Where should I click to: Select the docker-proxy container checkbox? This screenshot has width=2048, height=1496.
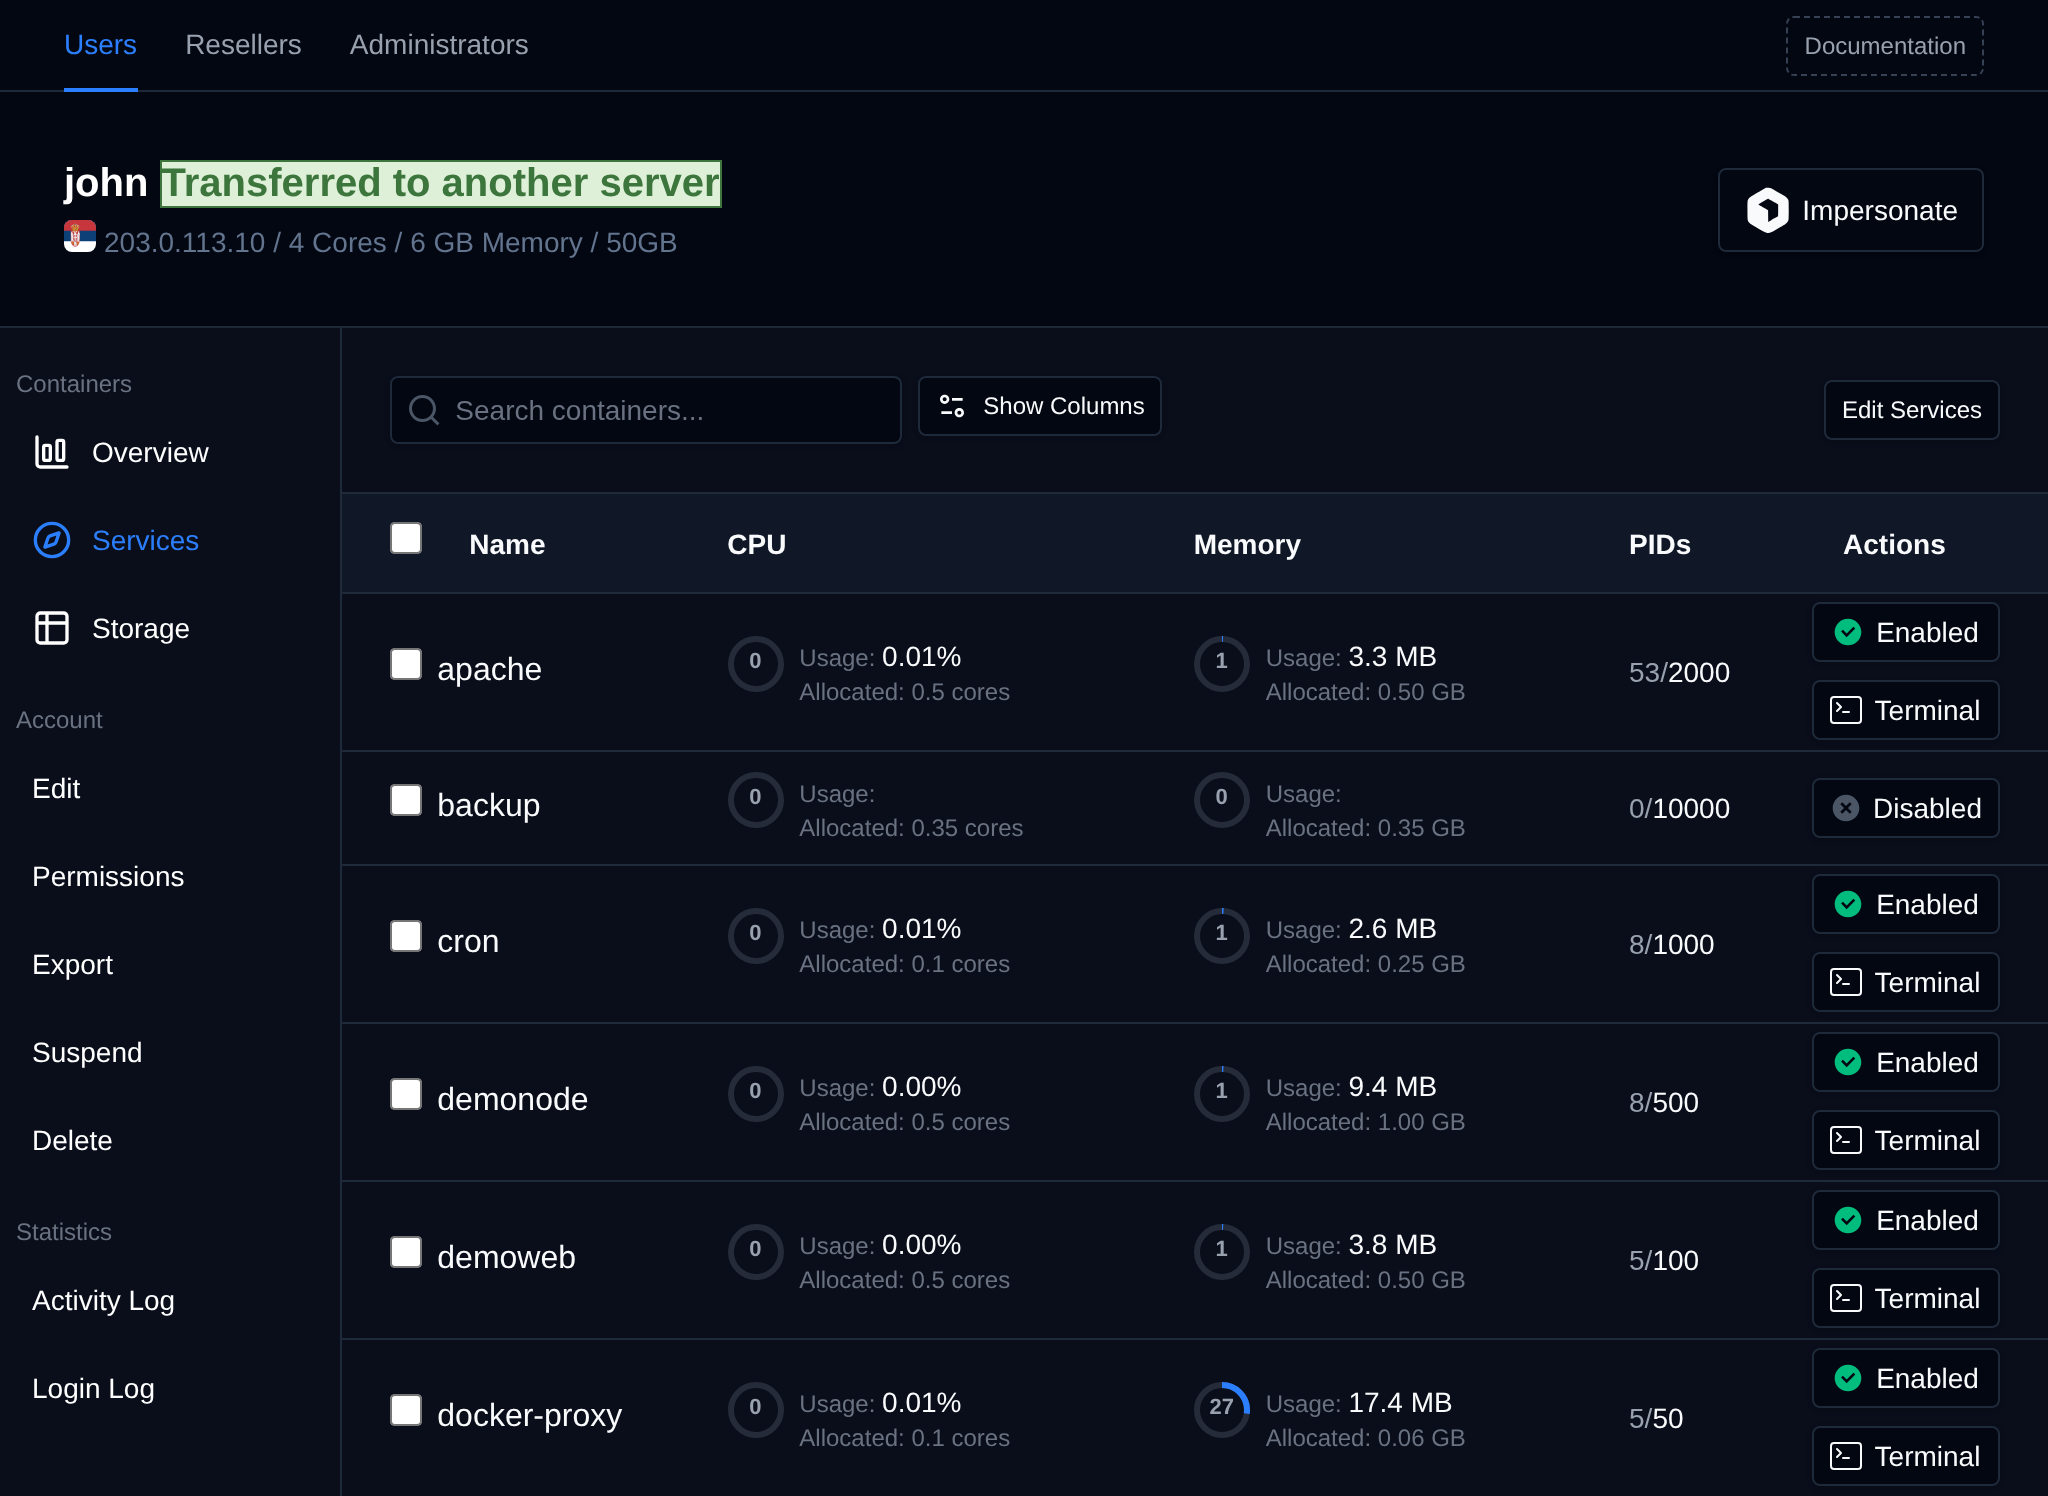[406, 1410]
